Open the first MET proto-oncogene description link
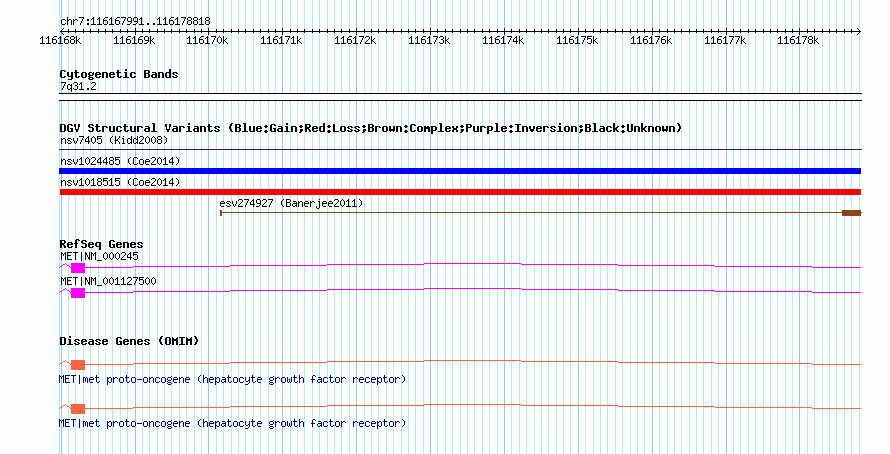This screenshot has width=890, height=454. 233,379
